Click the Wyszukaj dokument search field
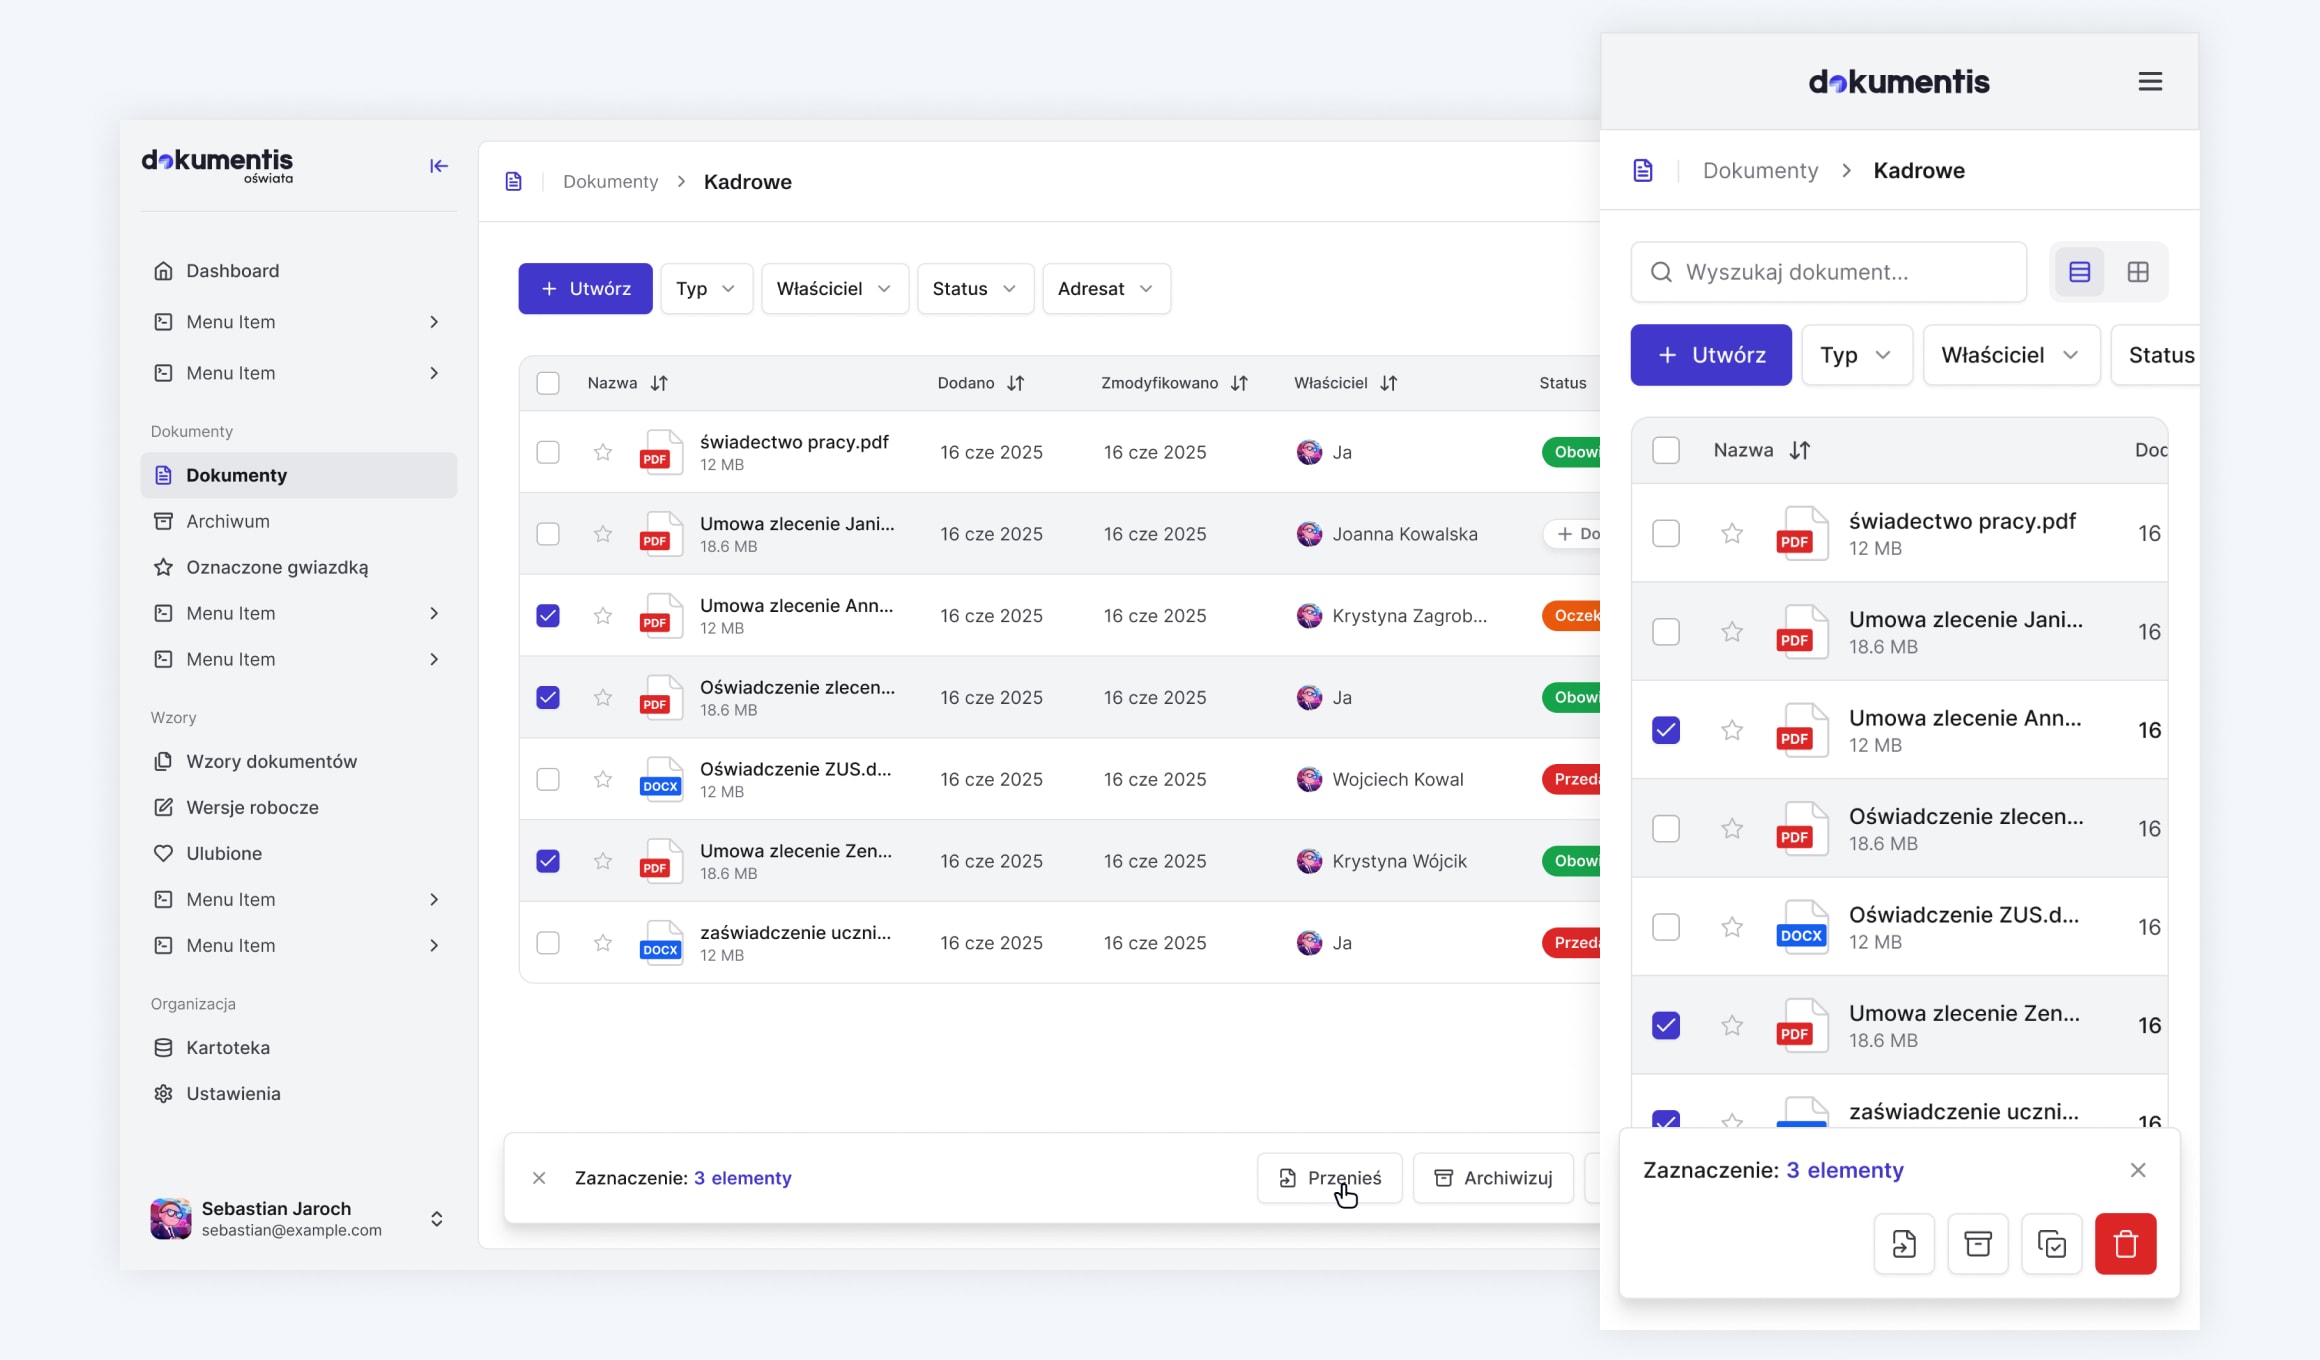 1828,272
